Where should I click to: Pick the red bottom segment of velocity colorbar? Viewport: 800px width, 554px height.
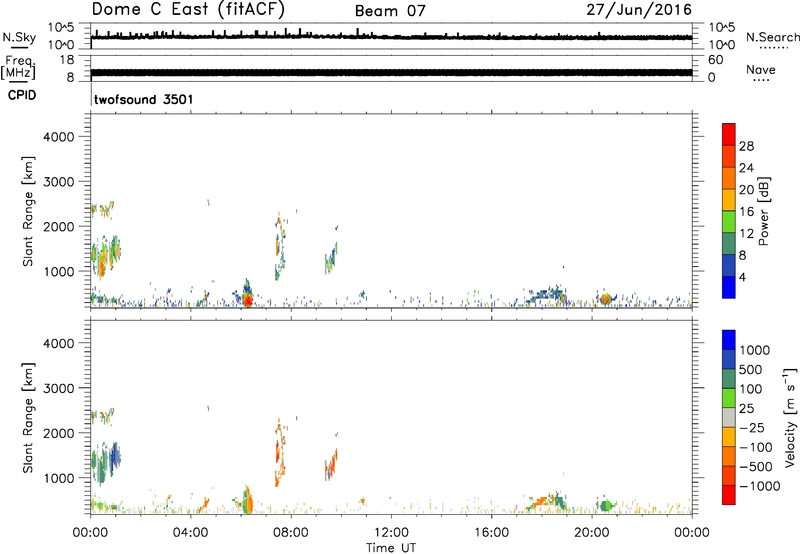729,495
